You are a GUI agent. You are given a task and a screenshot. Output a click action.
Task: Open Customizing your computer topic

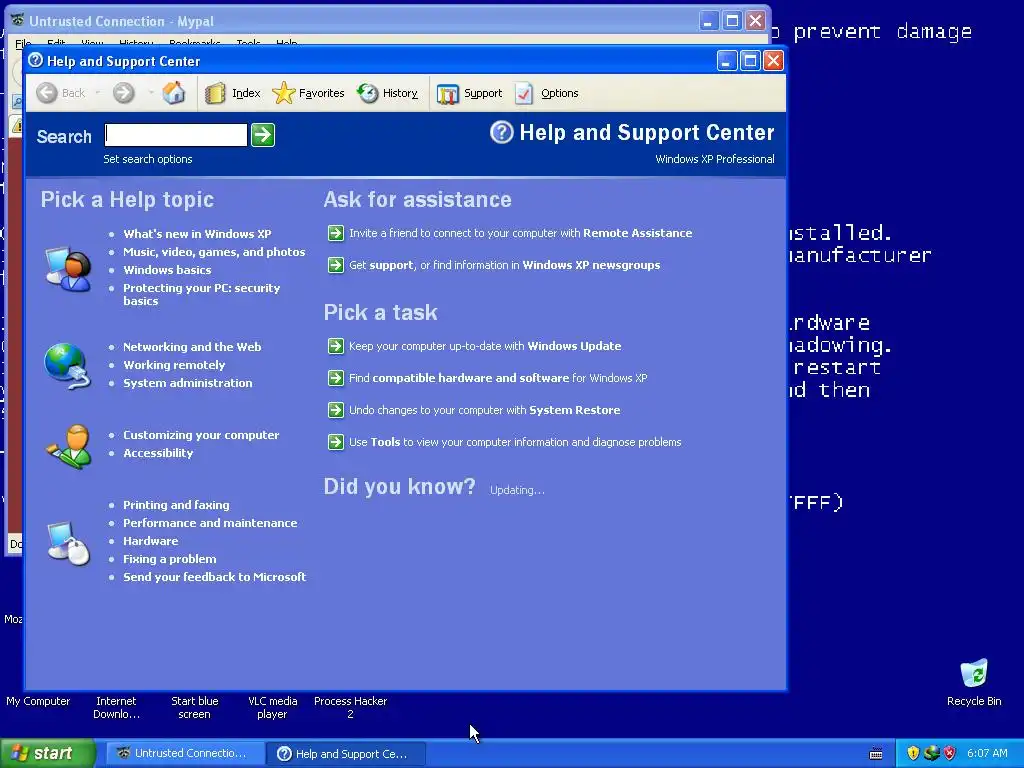[x=201, y=435]
